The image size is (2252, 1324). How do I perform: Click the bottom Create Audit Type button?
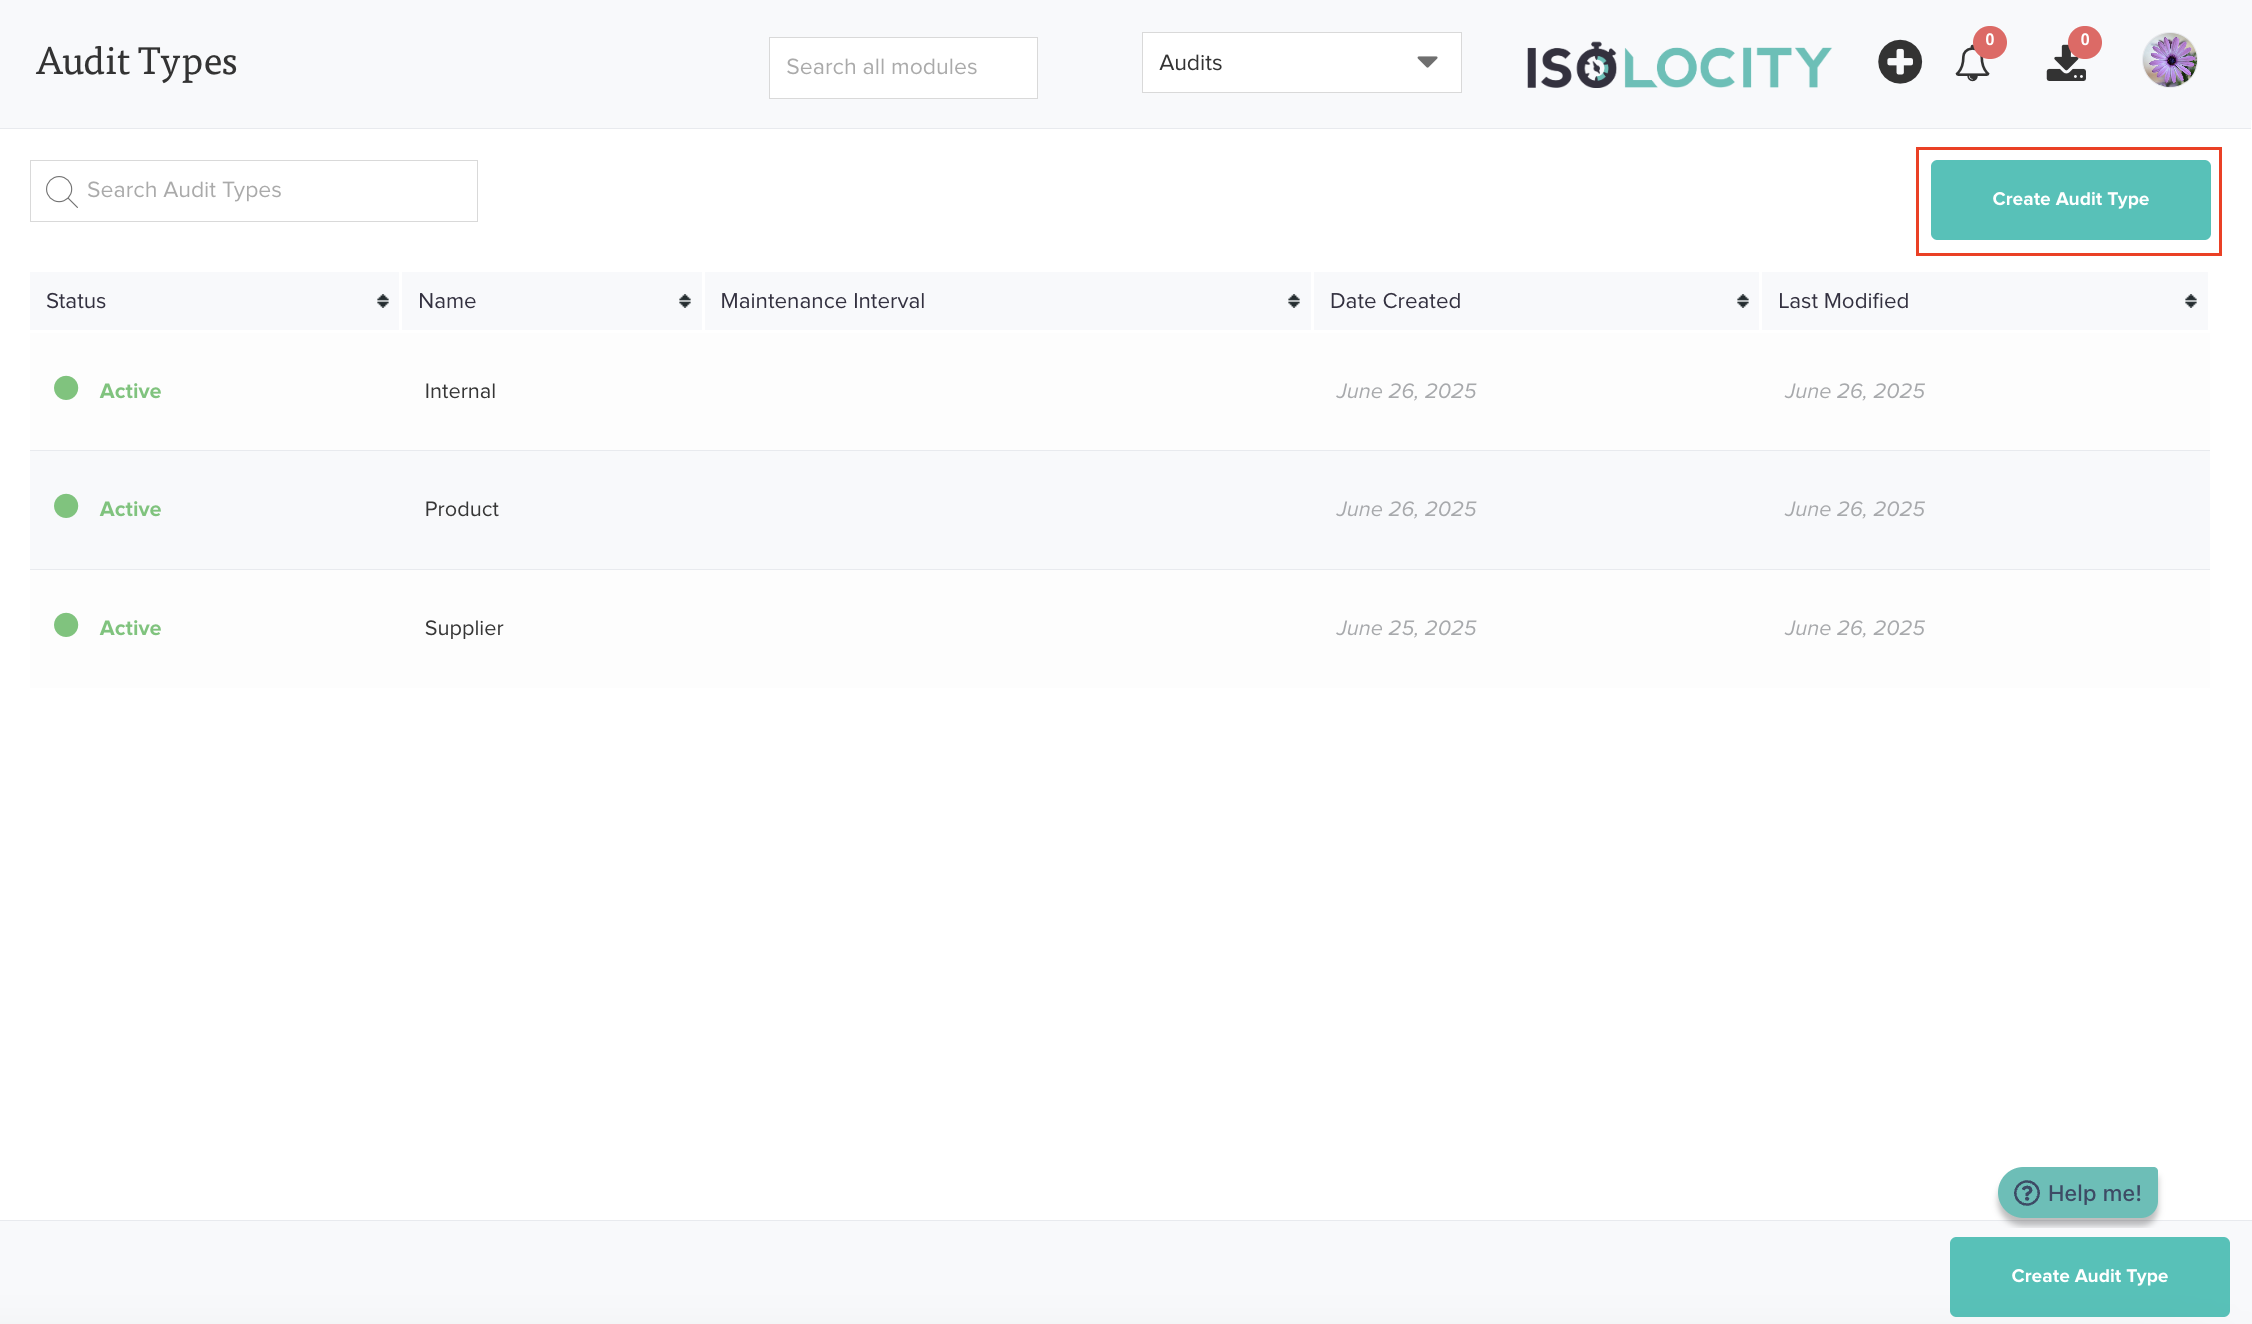(x=2089, y=1276)
